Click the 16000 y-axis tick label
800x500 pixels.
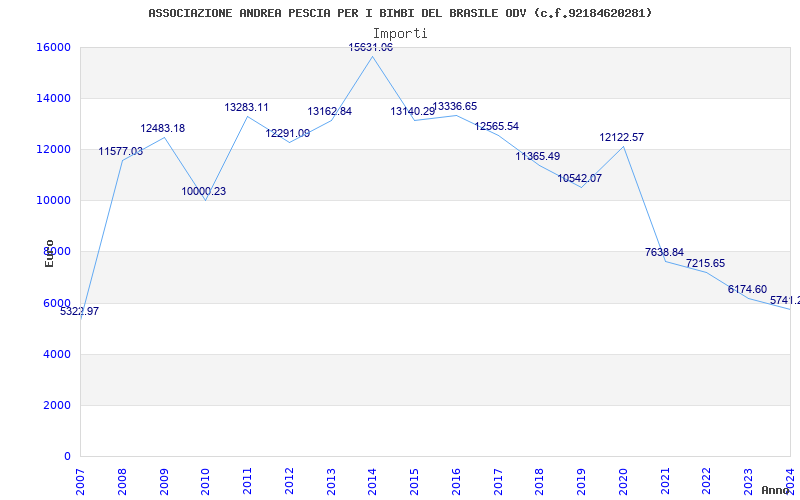pyautogui.click(x=53, y=47)
